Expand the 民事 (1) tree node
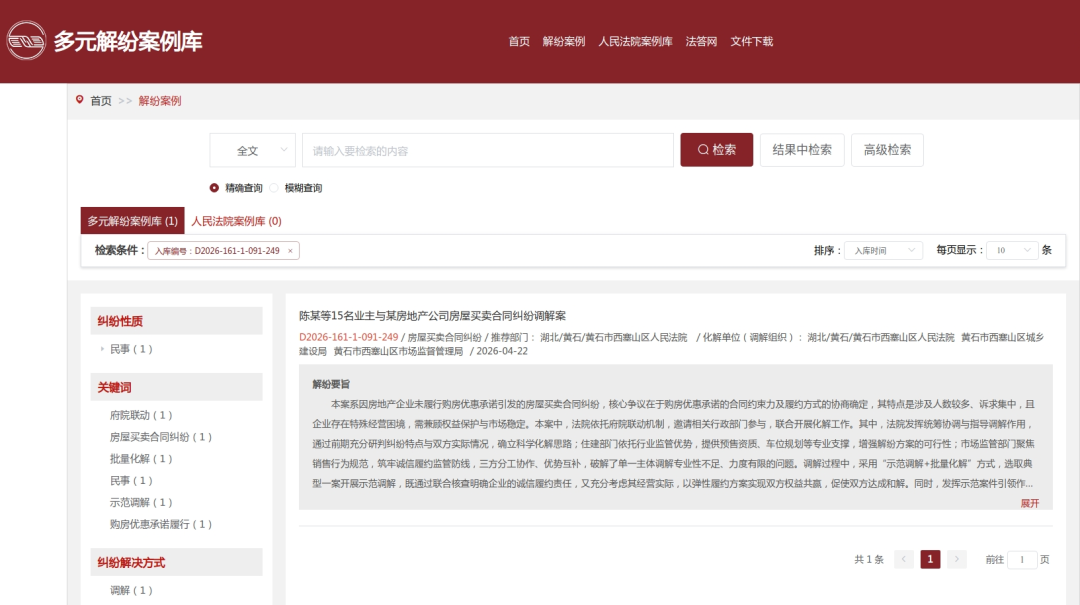1080x605 pixels. pyautogui.click(x=102, y=349)
